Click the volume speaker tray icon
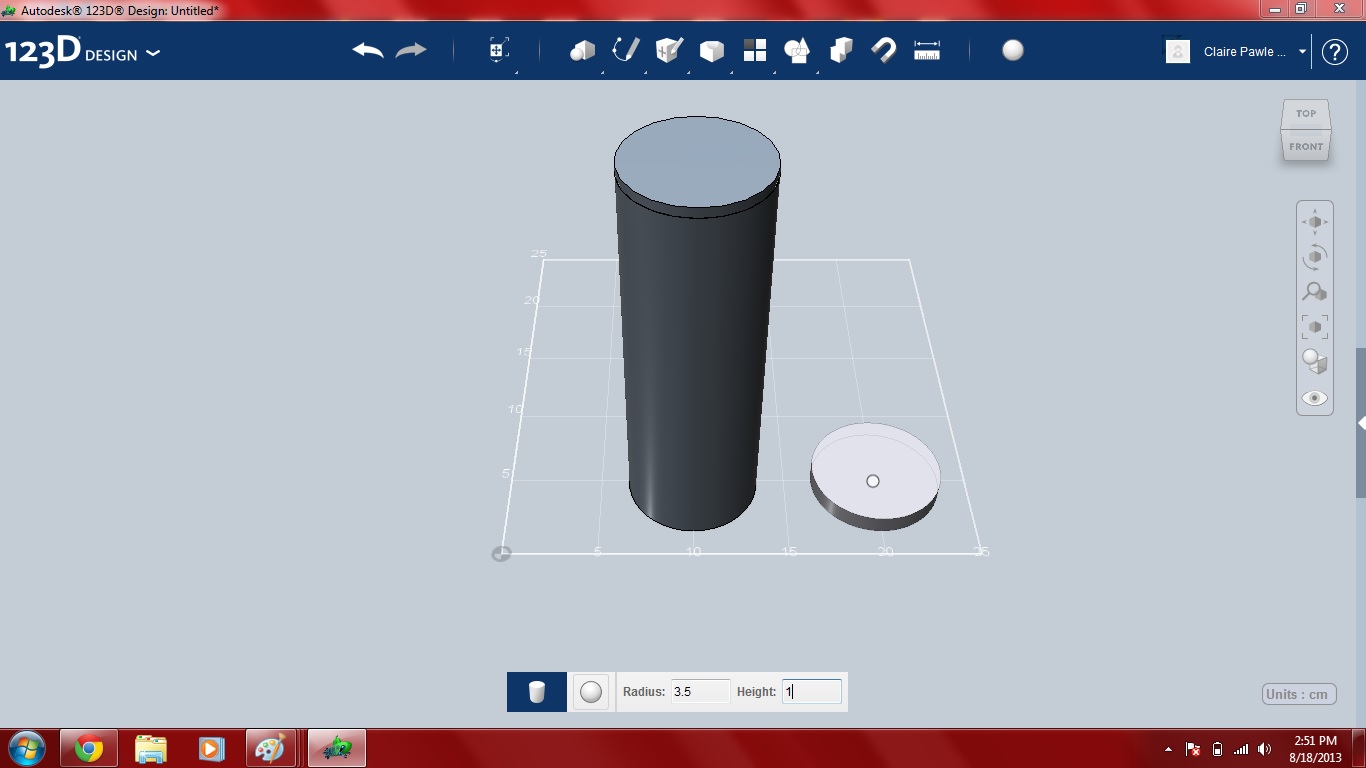 pyautogui.click(x=1265, y=749)
